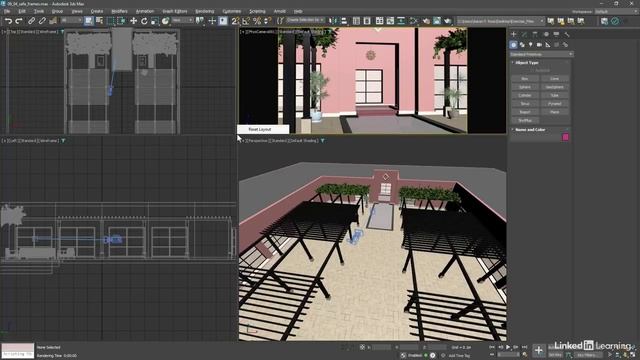Toggle the Angle Snap icon
This screenshot has width=640, height=360.
tap(246, 21)
